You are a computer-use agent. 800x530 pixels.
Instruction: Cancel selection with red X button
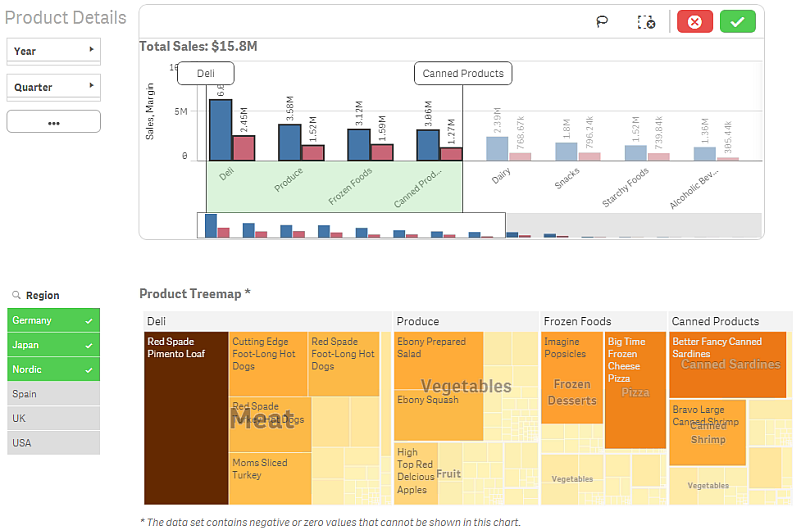coord(695,22)
